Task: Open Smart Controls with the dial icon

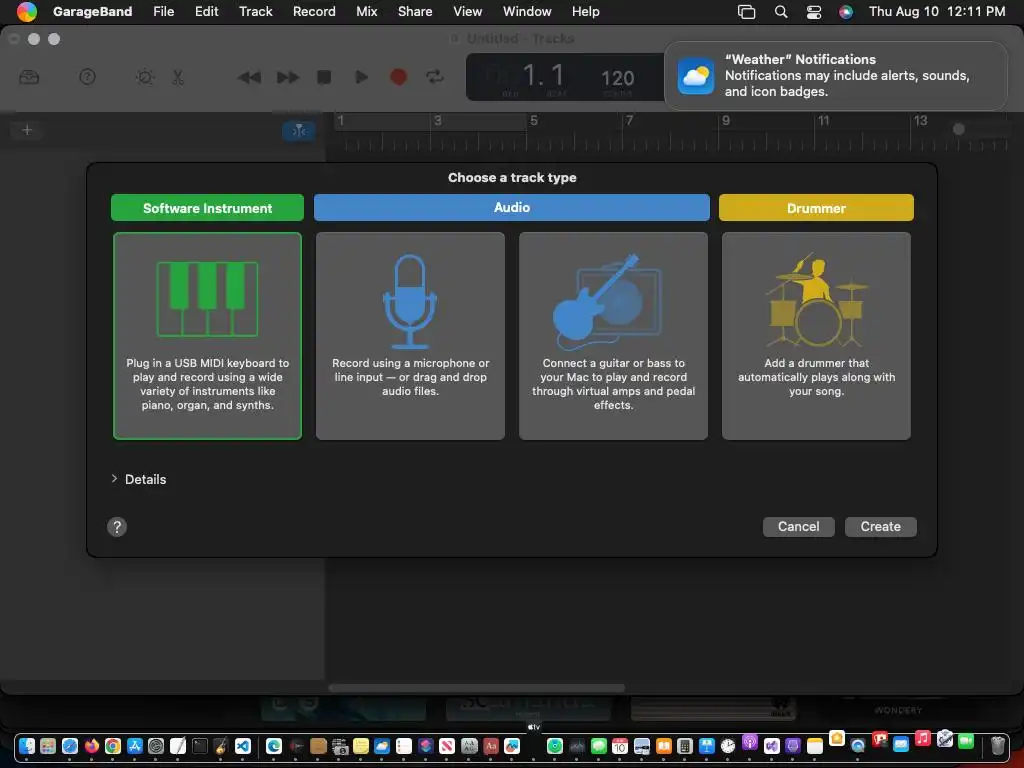Action: click(x=145, y=77)
